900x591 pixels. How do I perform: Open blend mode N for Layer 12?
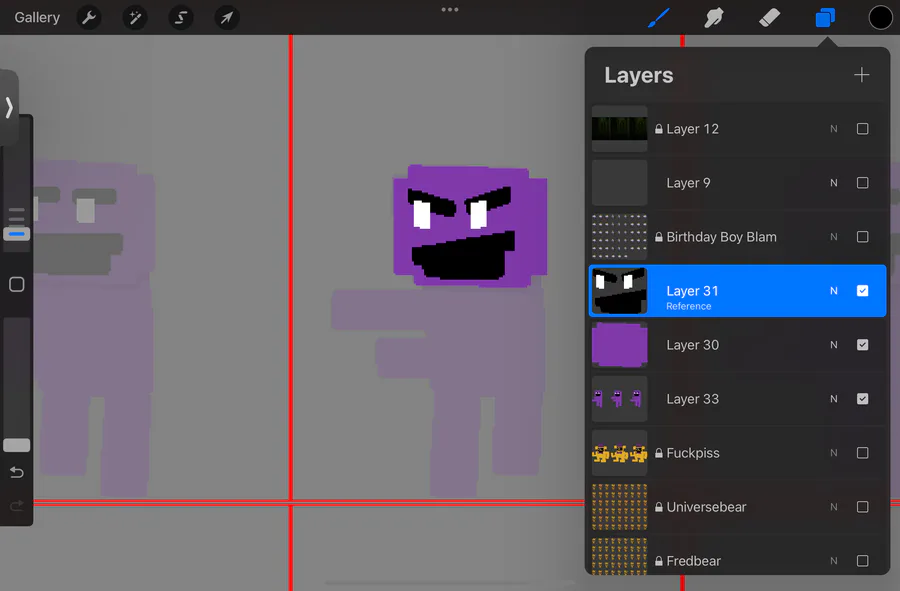click(x=833, y=129)
